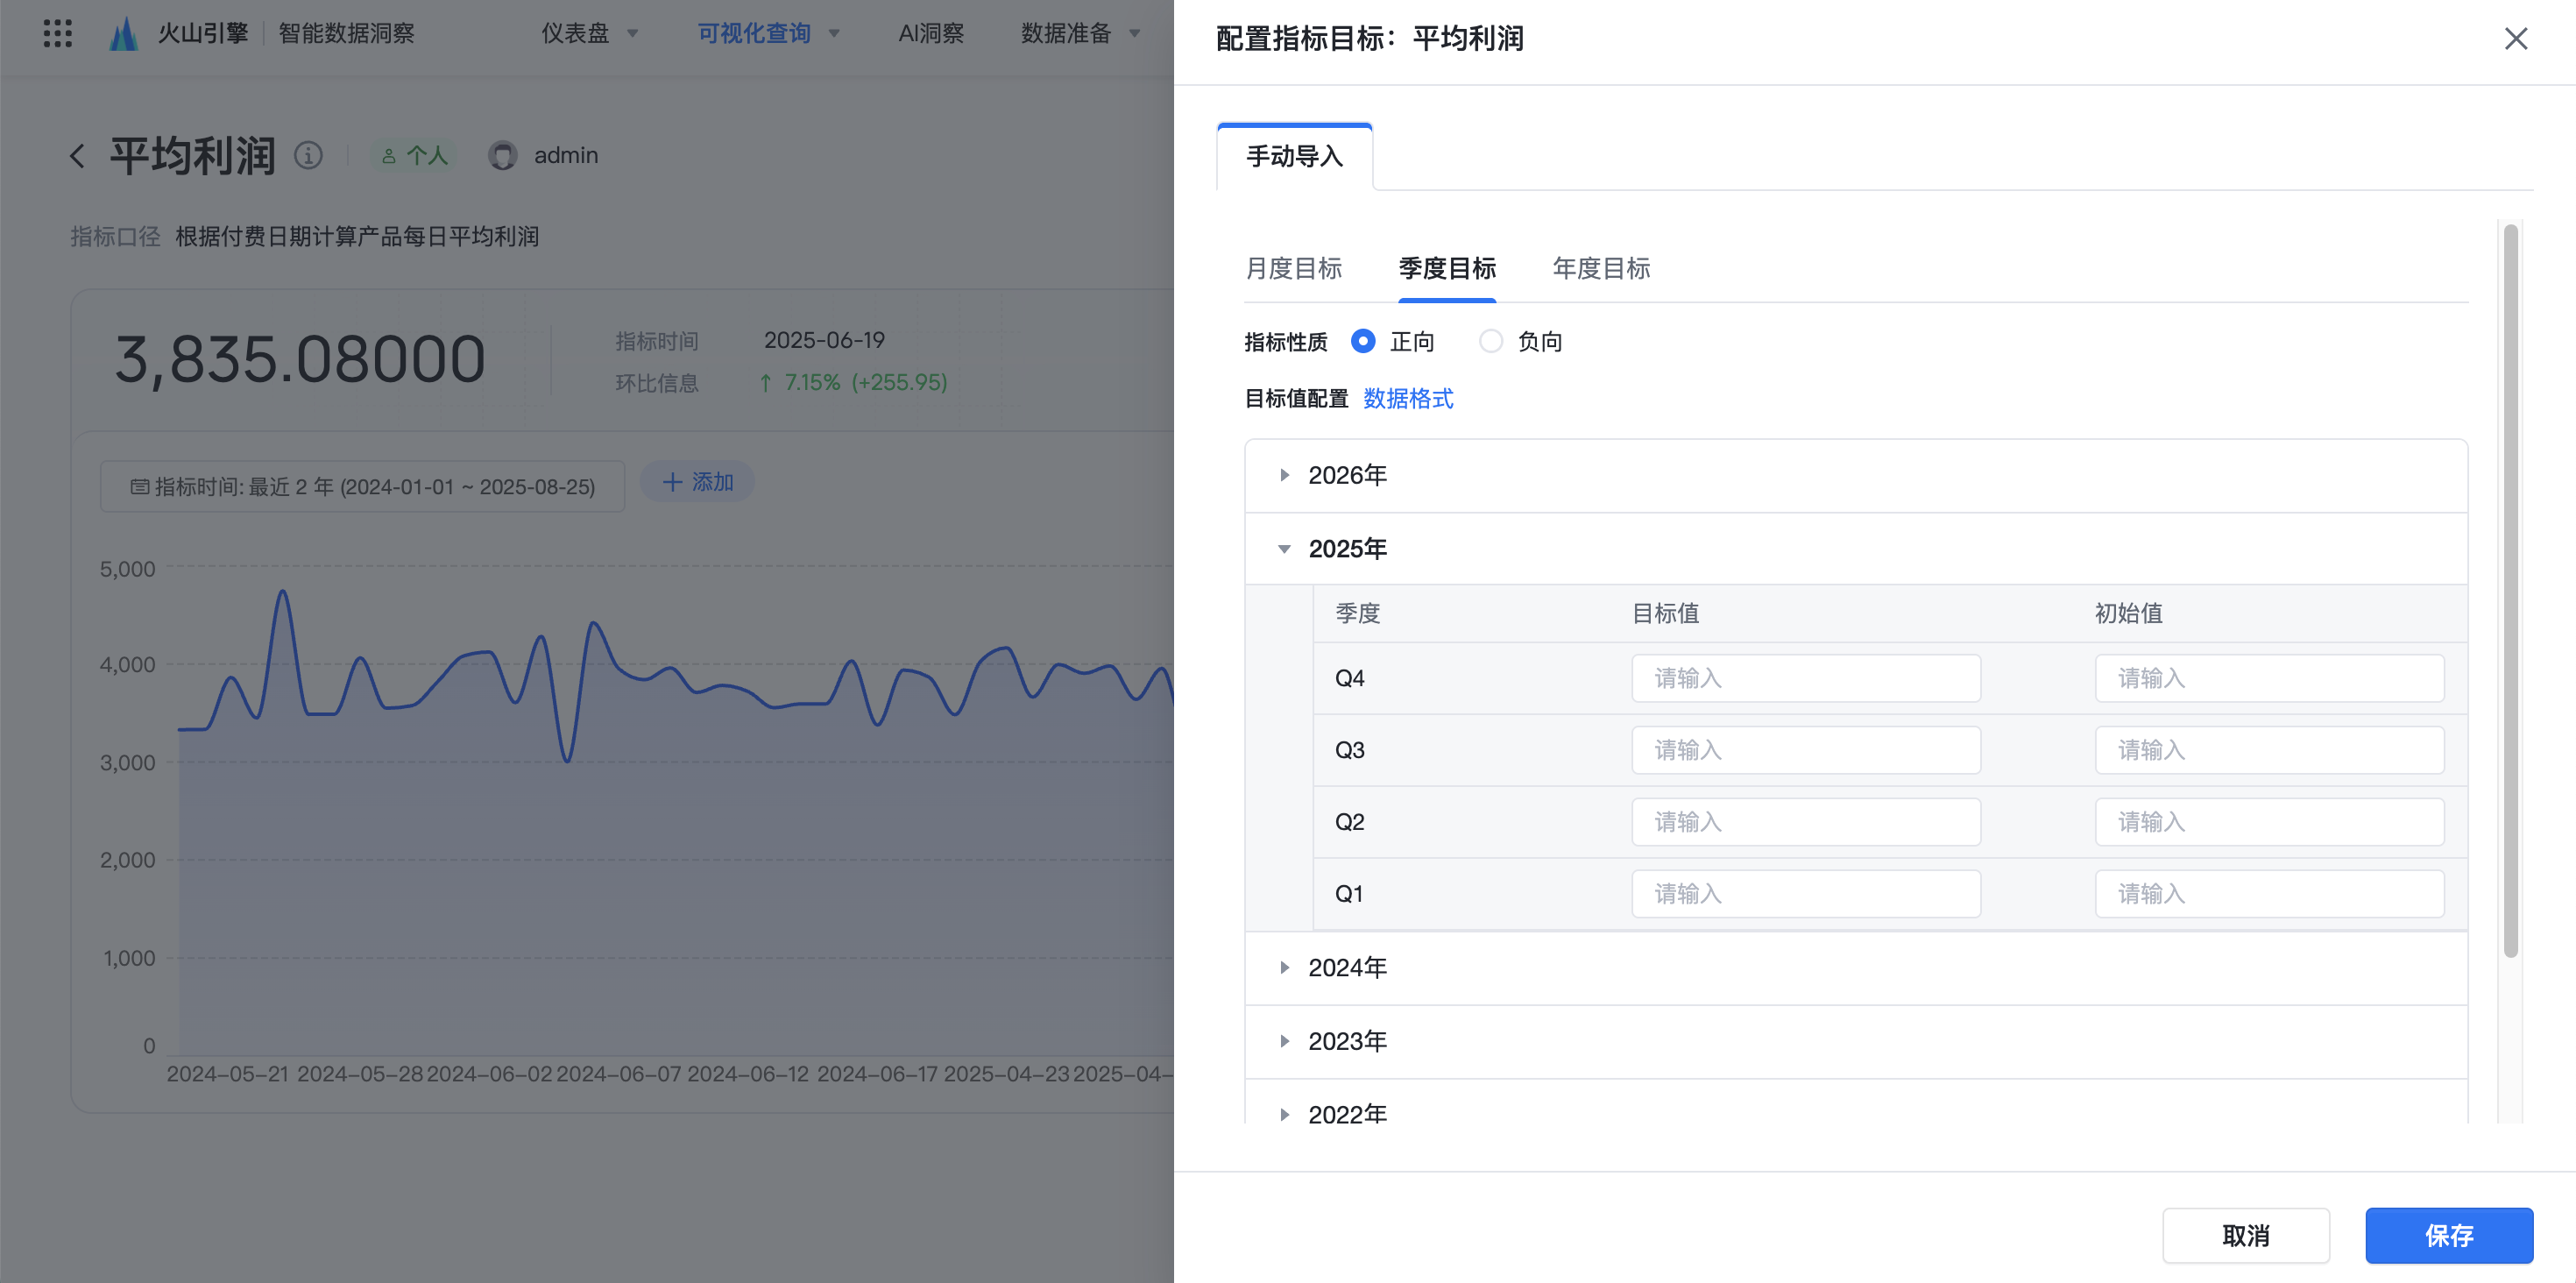Click the 保存 button
Image resolution: width=2576 pixels, height=1283 pixels.
point(2448,1235)
